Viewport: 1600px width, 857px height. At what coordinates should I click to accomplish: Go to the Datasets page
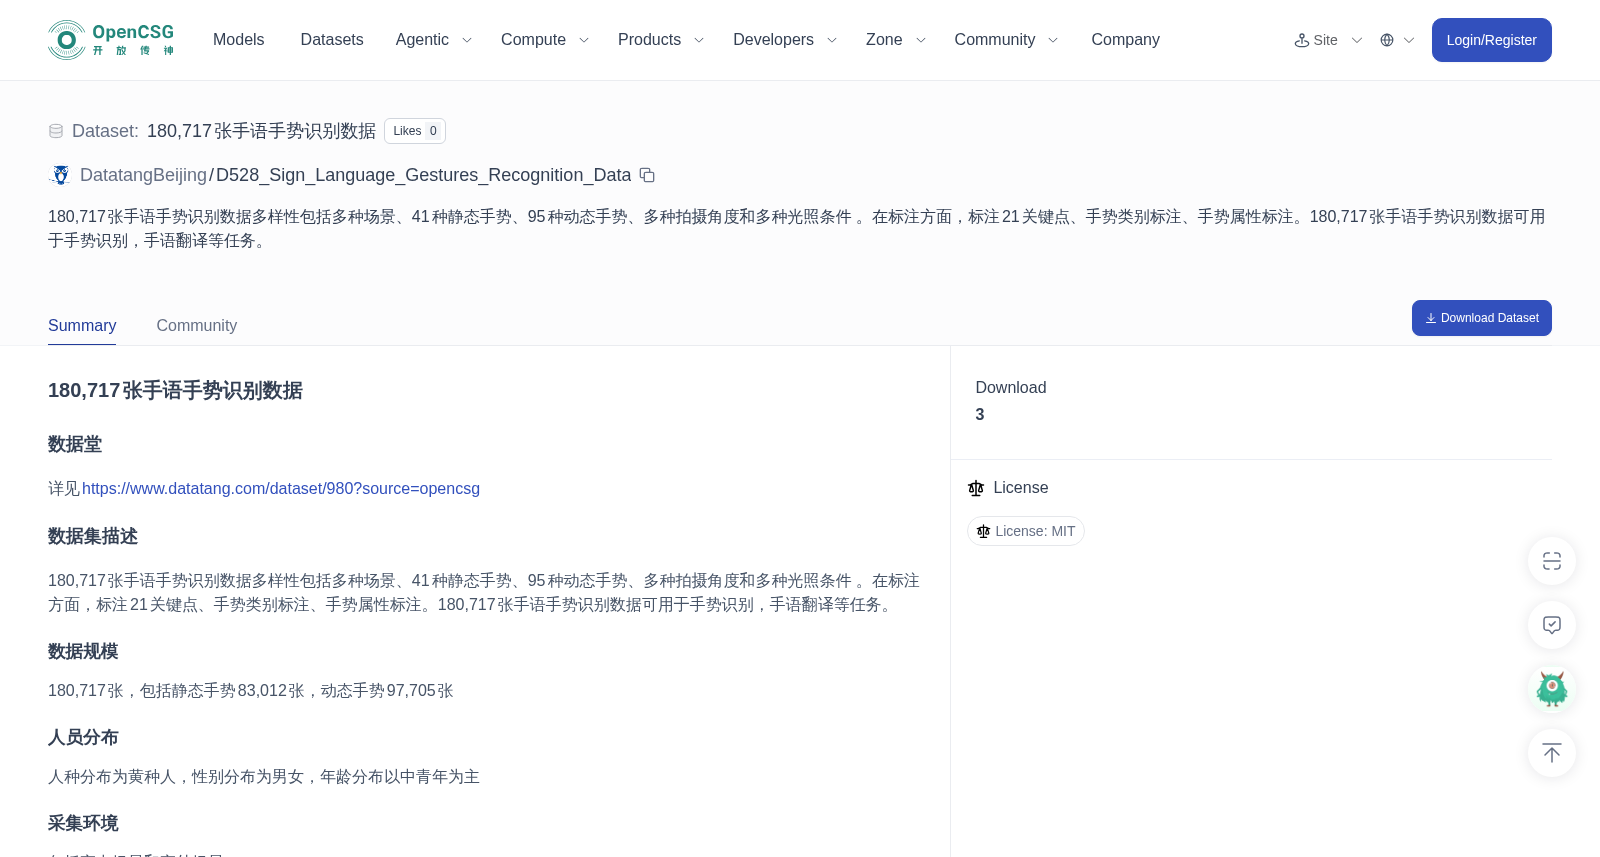(332, 40)
